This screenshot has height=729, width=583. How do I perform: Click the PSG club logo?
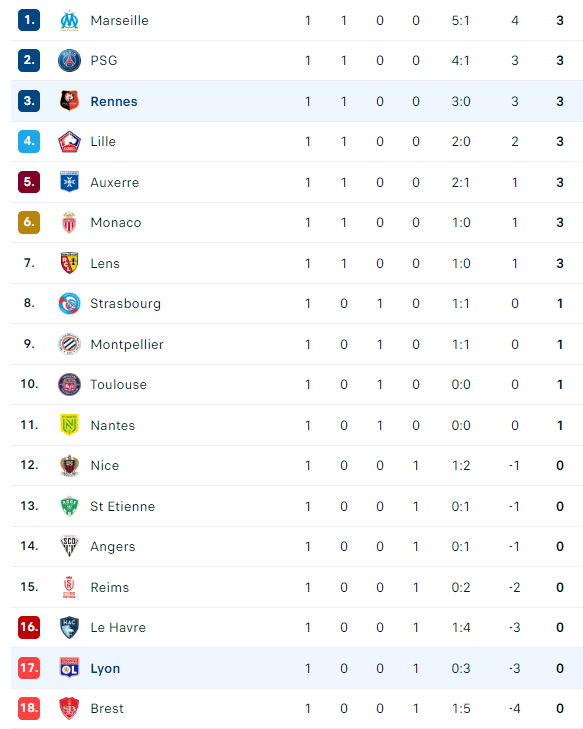pyautogui.click(x=69, y=60)
